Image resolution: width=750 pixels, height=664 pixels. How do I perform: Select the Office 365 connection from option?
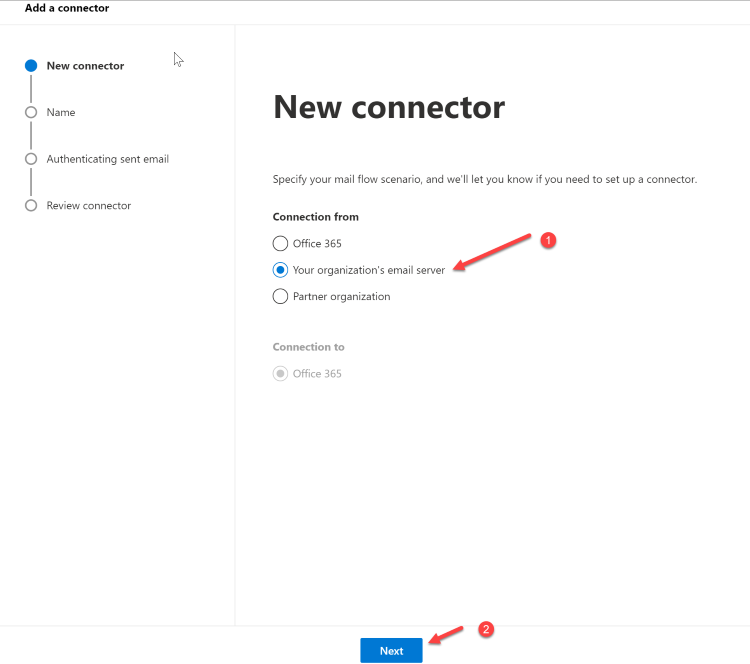(280, 243)
